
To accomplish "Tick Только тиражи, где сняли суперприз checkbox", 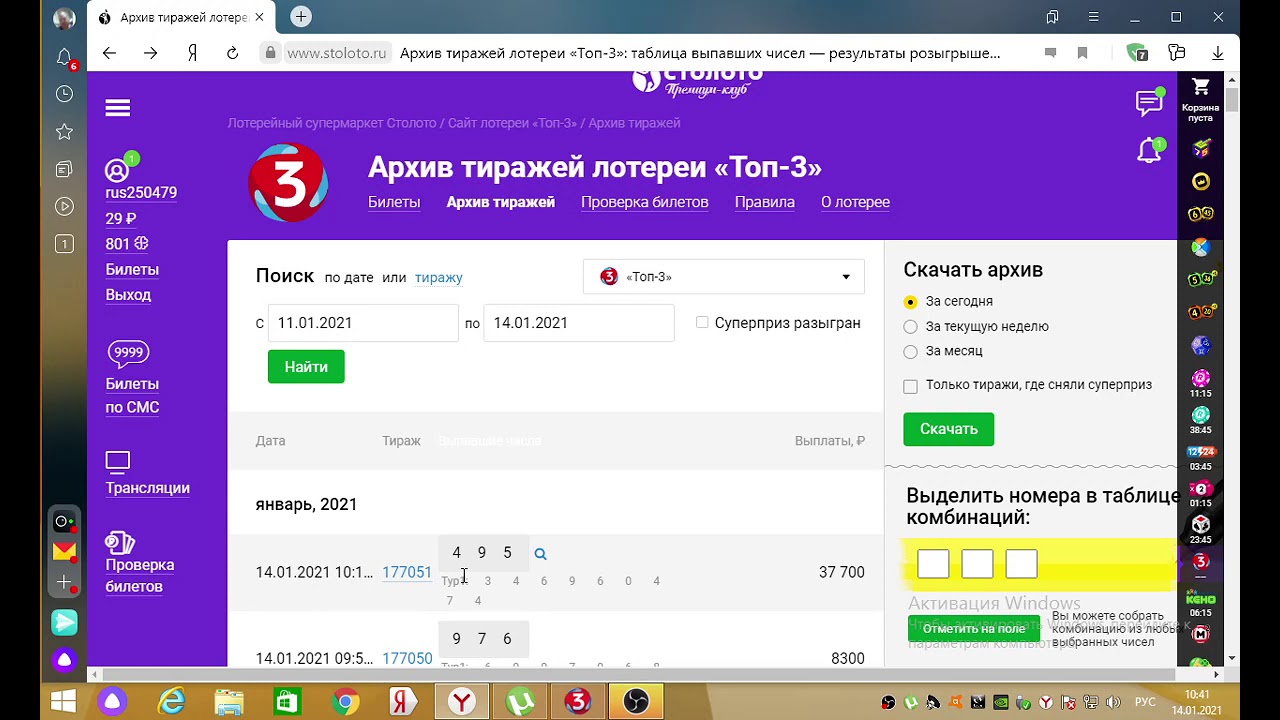I will coord(910,386).
